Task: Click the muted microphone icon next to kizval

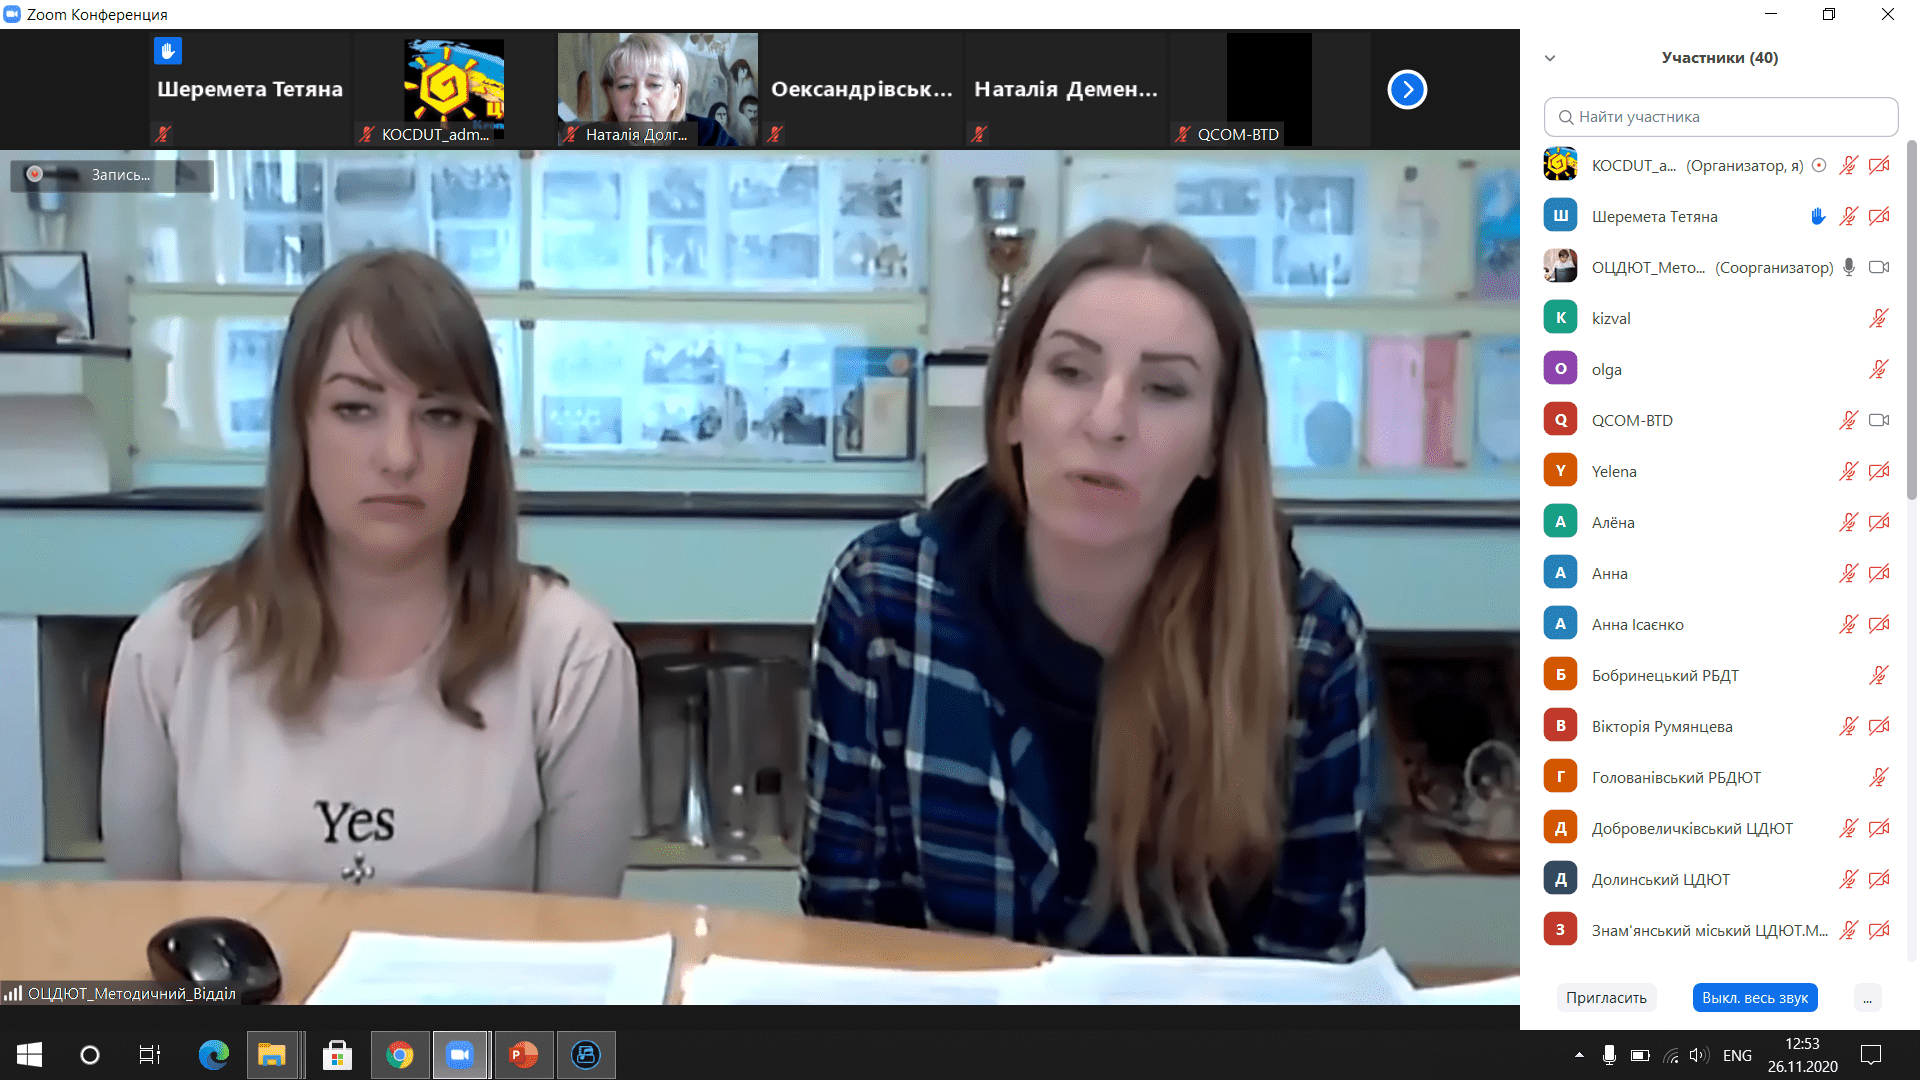Action: coord(1878,318)
